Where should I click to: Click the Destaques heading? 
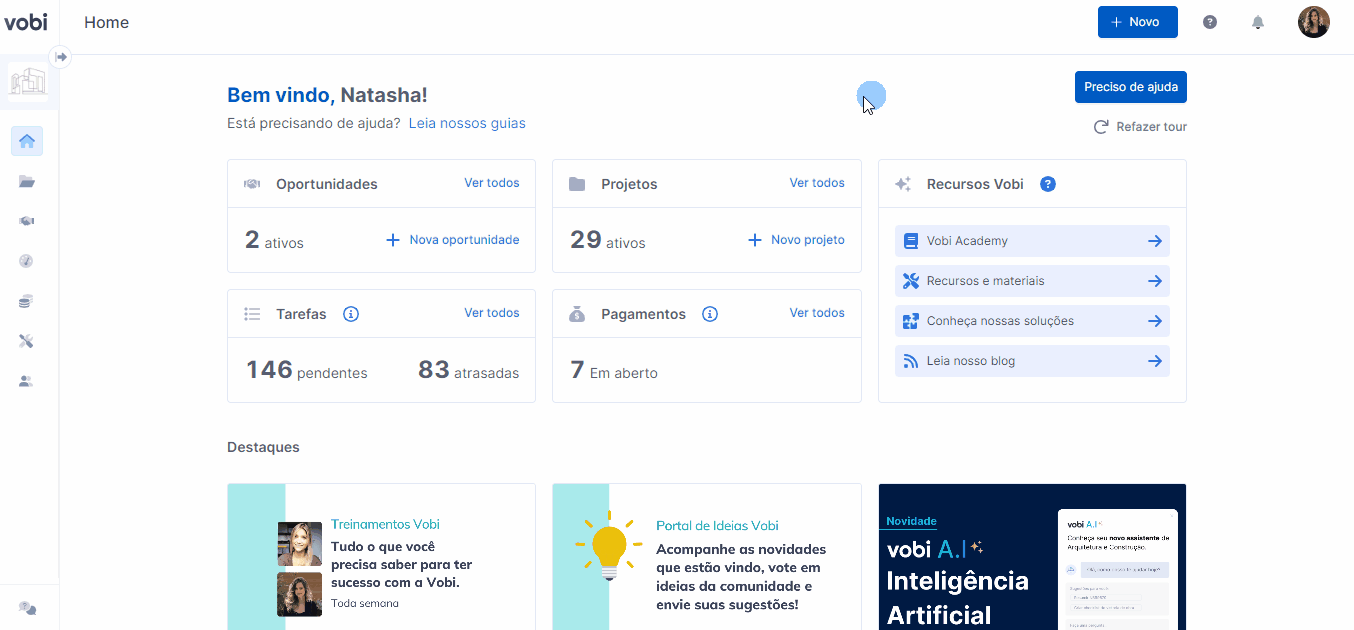pos(263,447)
